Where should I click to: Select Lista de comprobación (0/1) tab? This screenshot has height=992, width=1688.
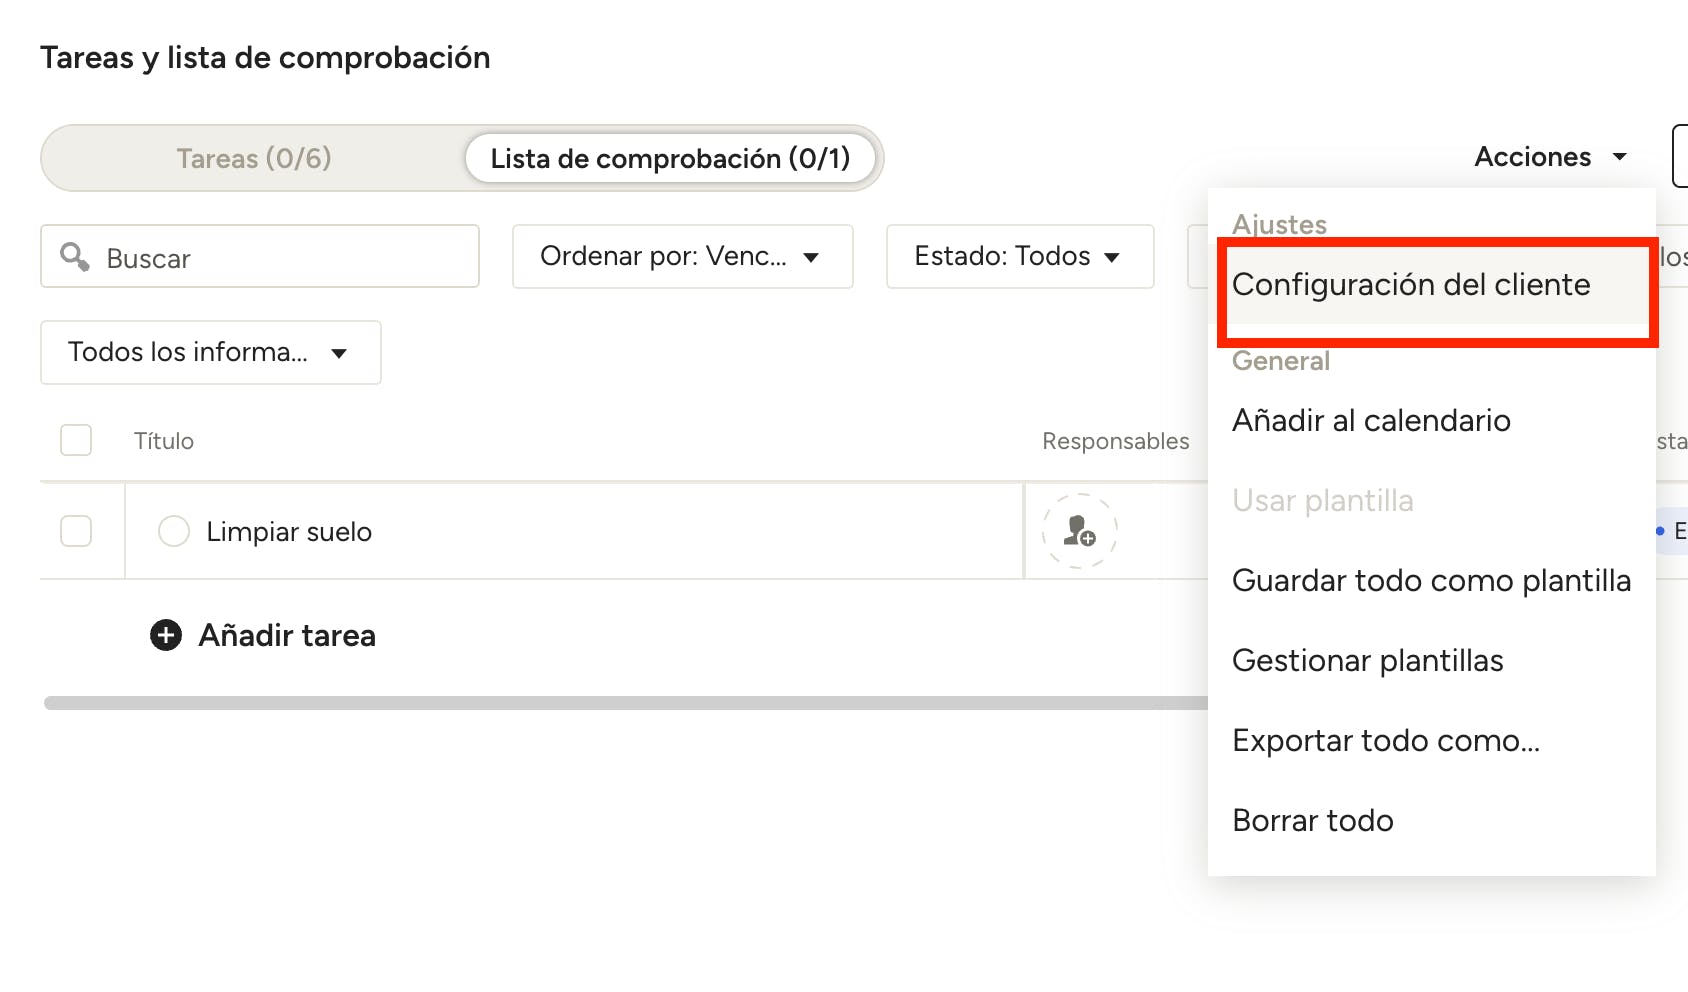[670, 158]
